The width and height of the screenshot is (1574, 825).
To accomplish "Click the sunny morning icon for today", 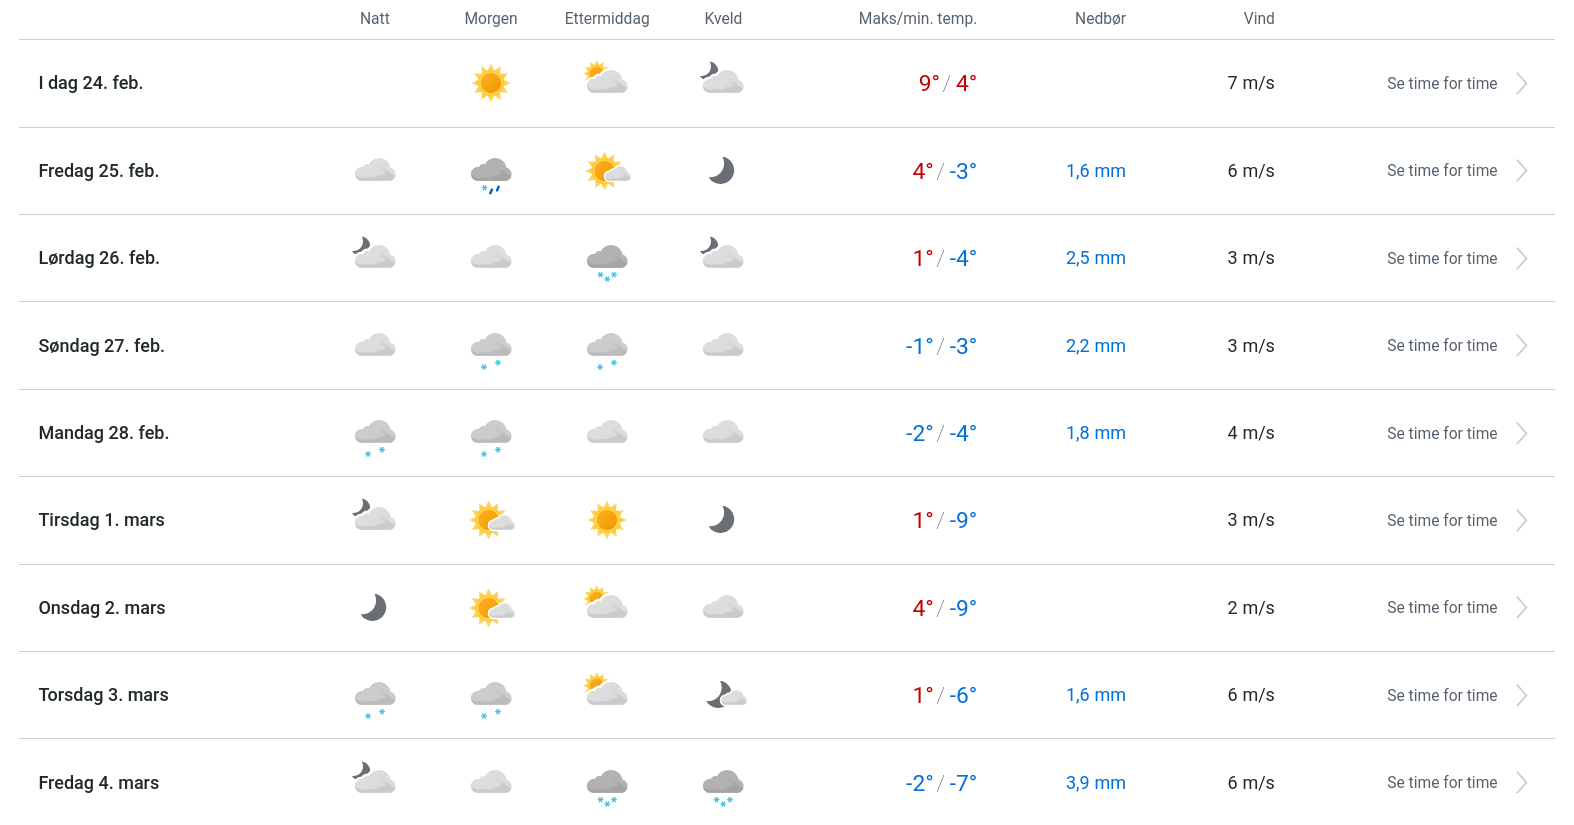I will point(491,83).
